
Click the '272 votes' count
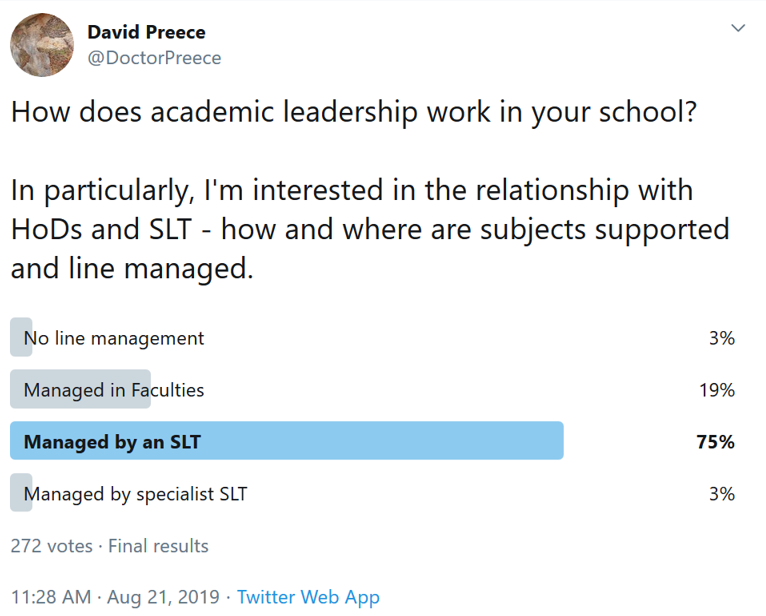(50, 546)
